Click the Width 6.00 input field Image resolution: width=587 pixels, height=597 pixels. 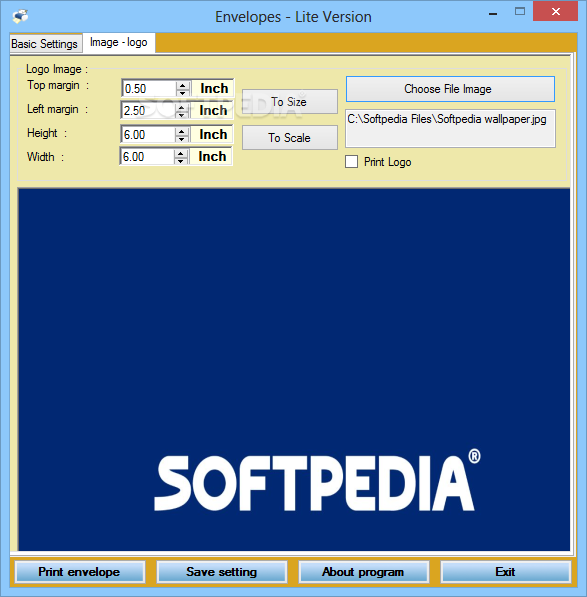click(x=147, y=156)
